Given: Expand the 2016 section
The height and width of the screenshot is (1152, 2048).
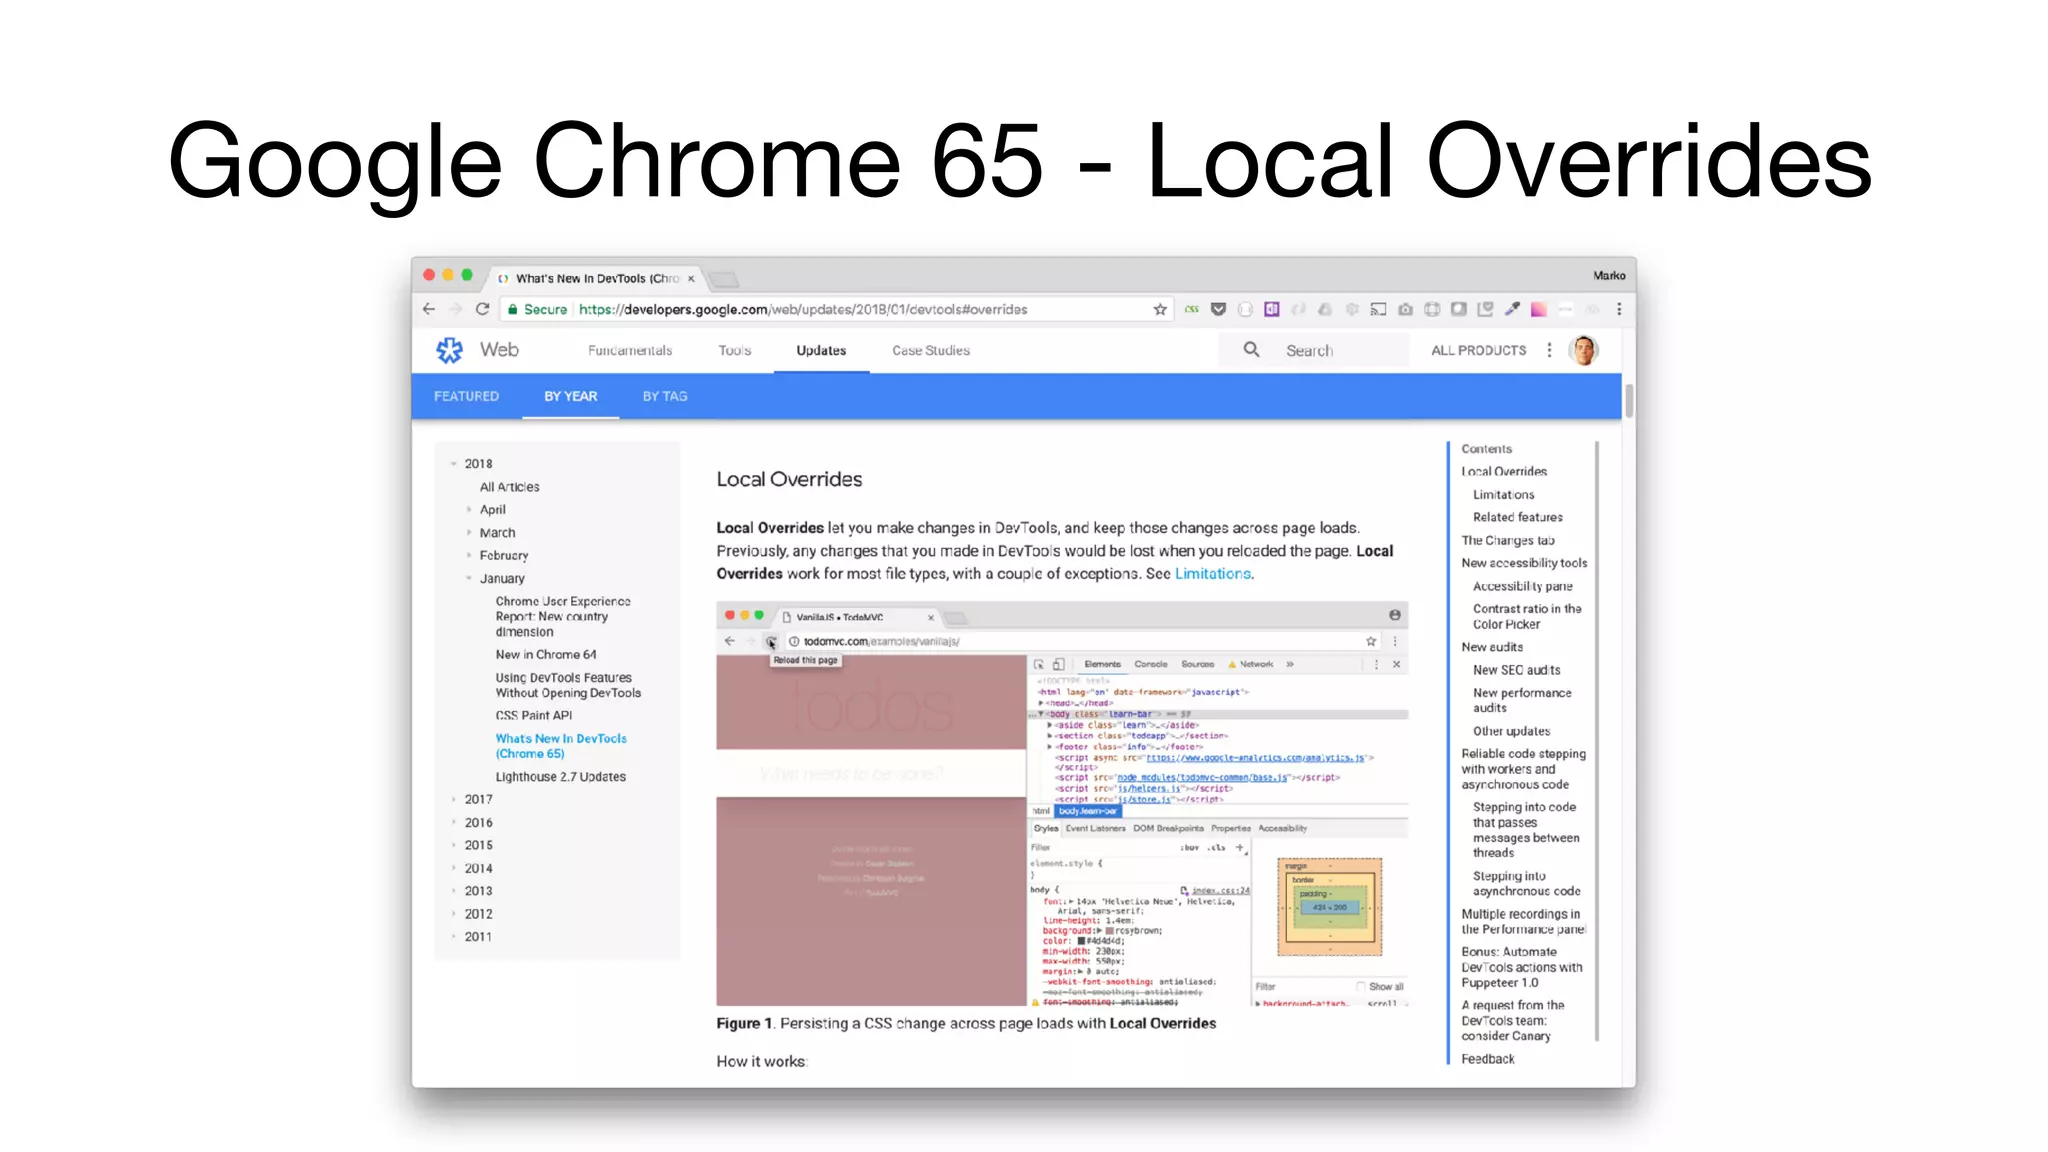Looking at the screenshot, I should 454,822.
